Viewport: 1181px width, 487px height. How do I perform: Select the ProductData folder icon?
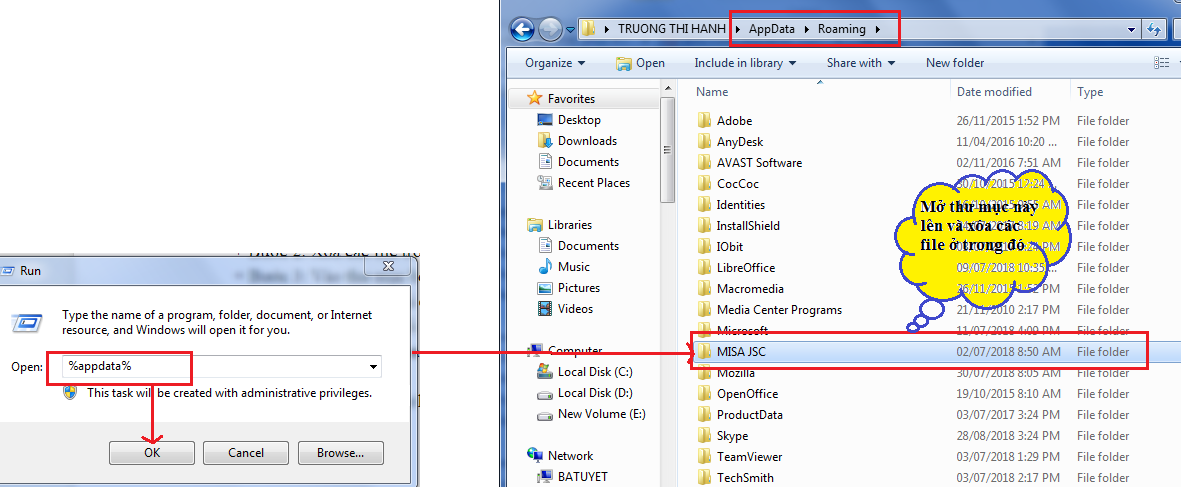click(x=704, y=415)
